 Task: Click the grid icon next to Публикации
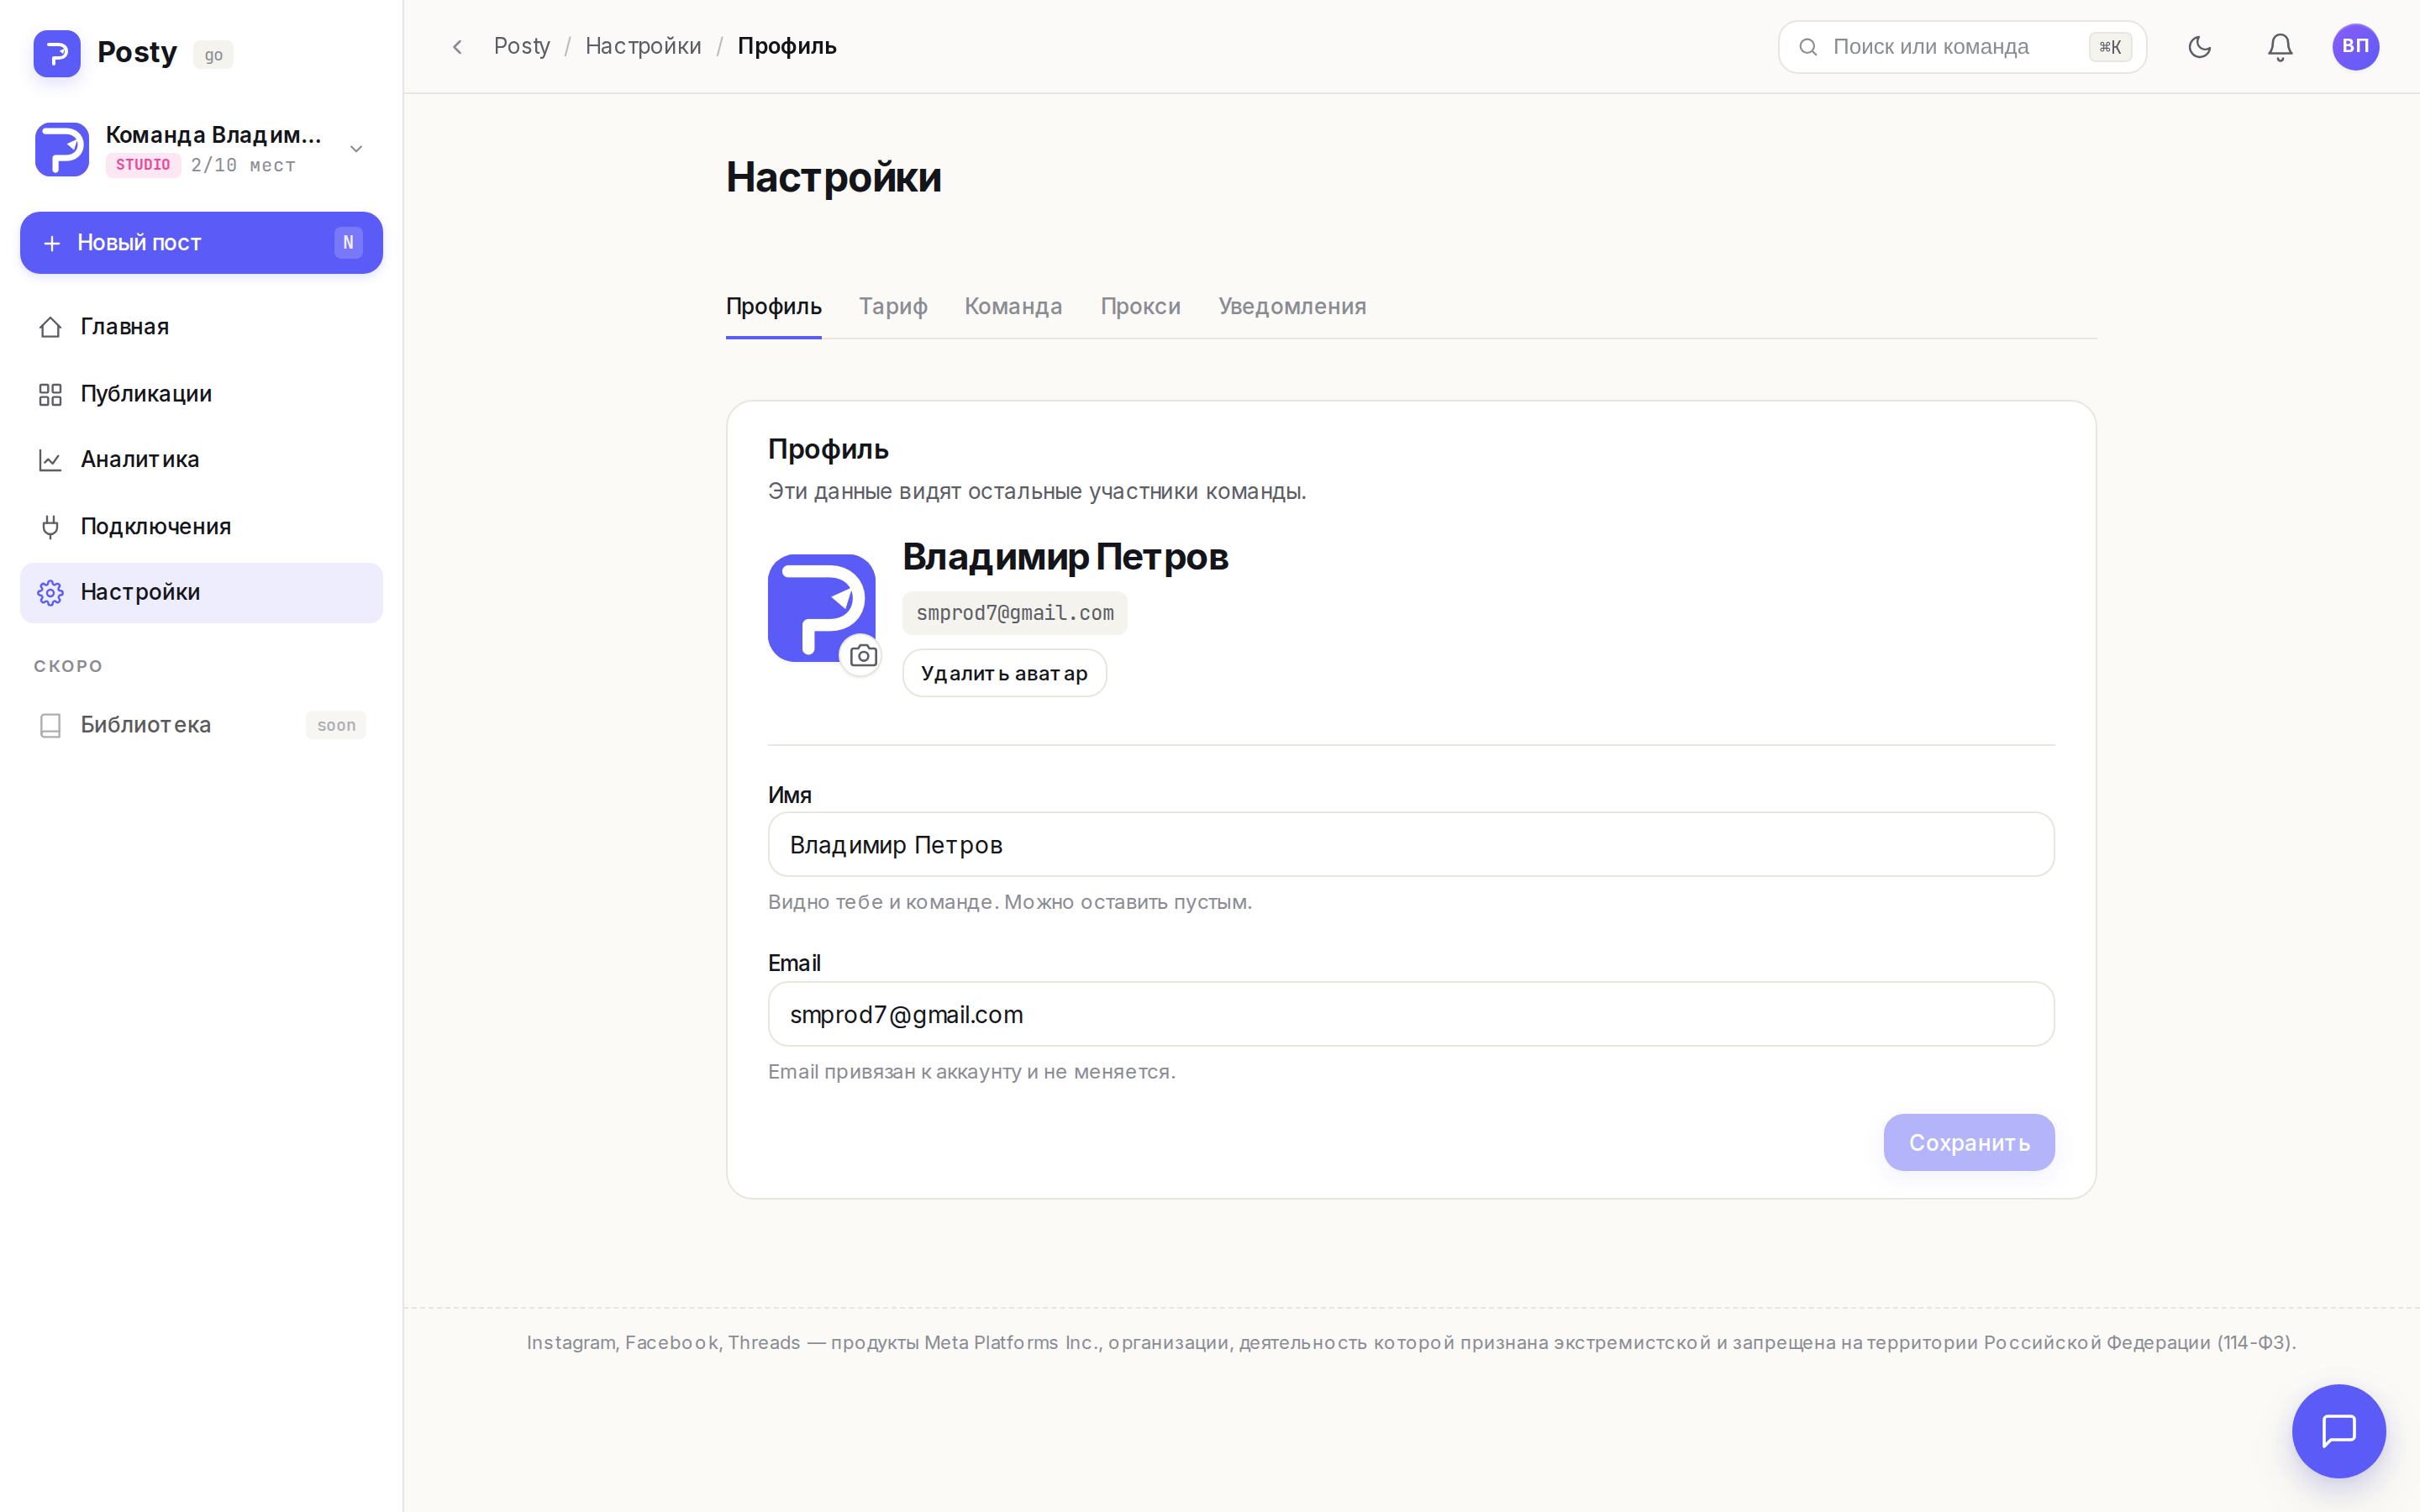(50, 394)
